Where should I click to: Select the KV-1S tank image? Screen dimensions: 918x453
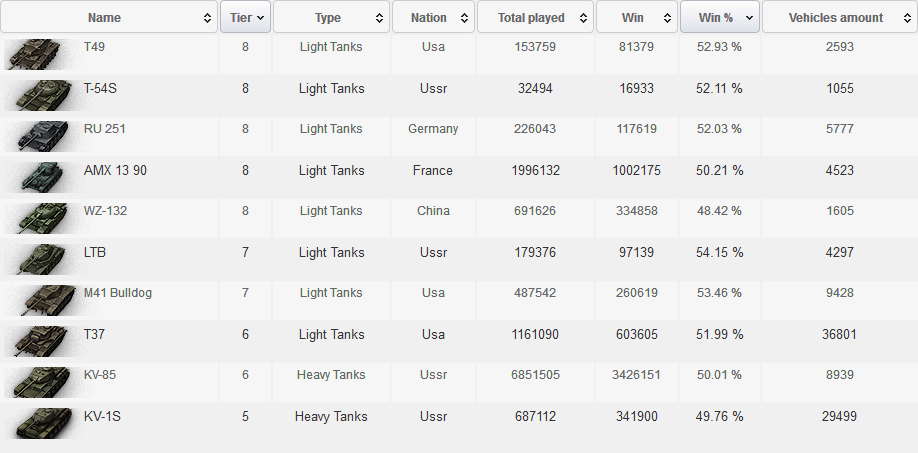coord(38,422)
